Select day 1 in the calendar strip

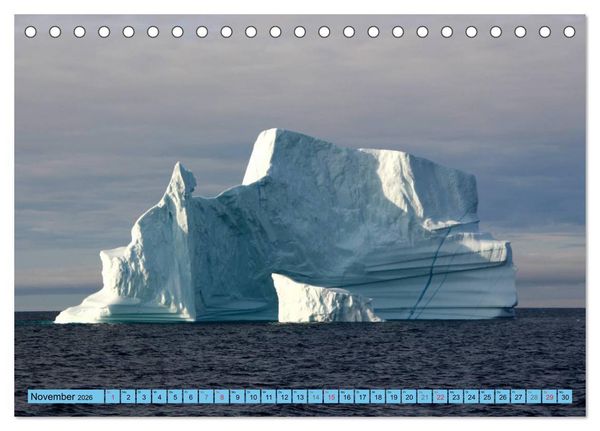click(112, 397)
